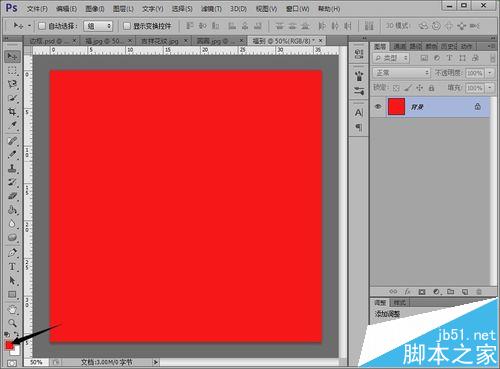Click the link layers icon
The width and height of the screenshot is (500, 369).
[x=393, y=292]
